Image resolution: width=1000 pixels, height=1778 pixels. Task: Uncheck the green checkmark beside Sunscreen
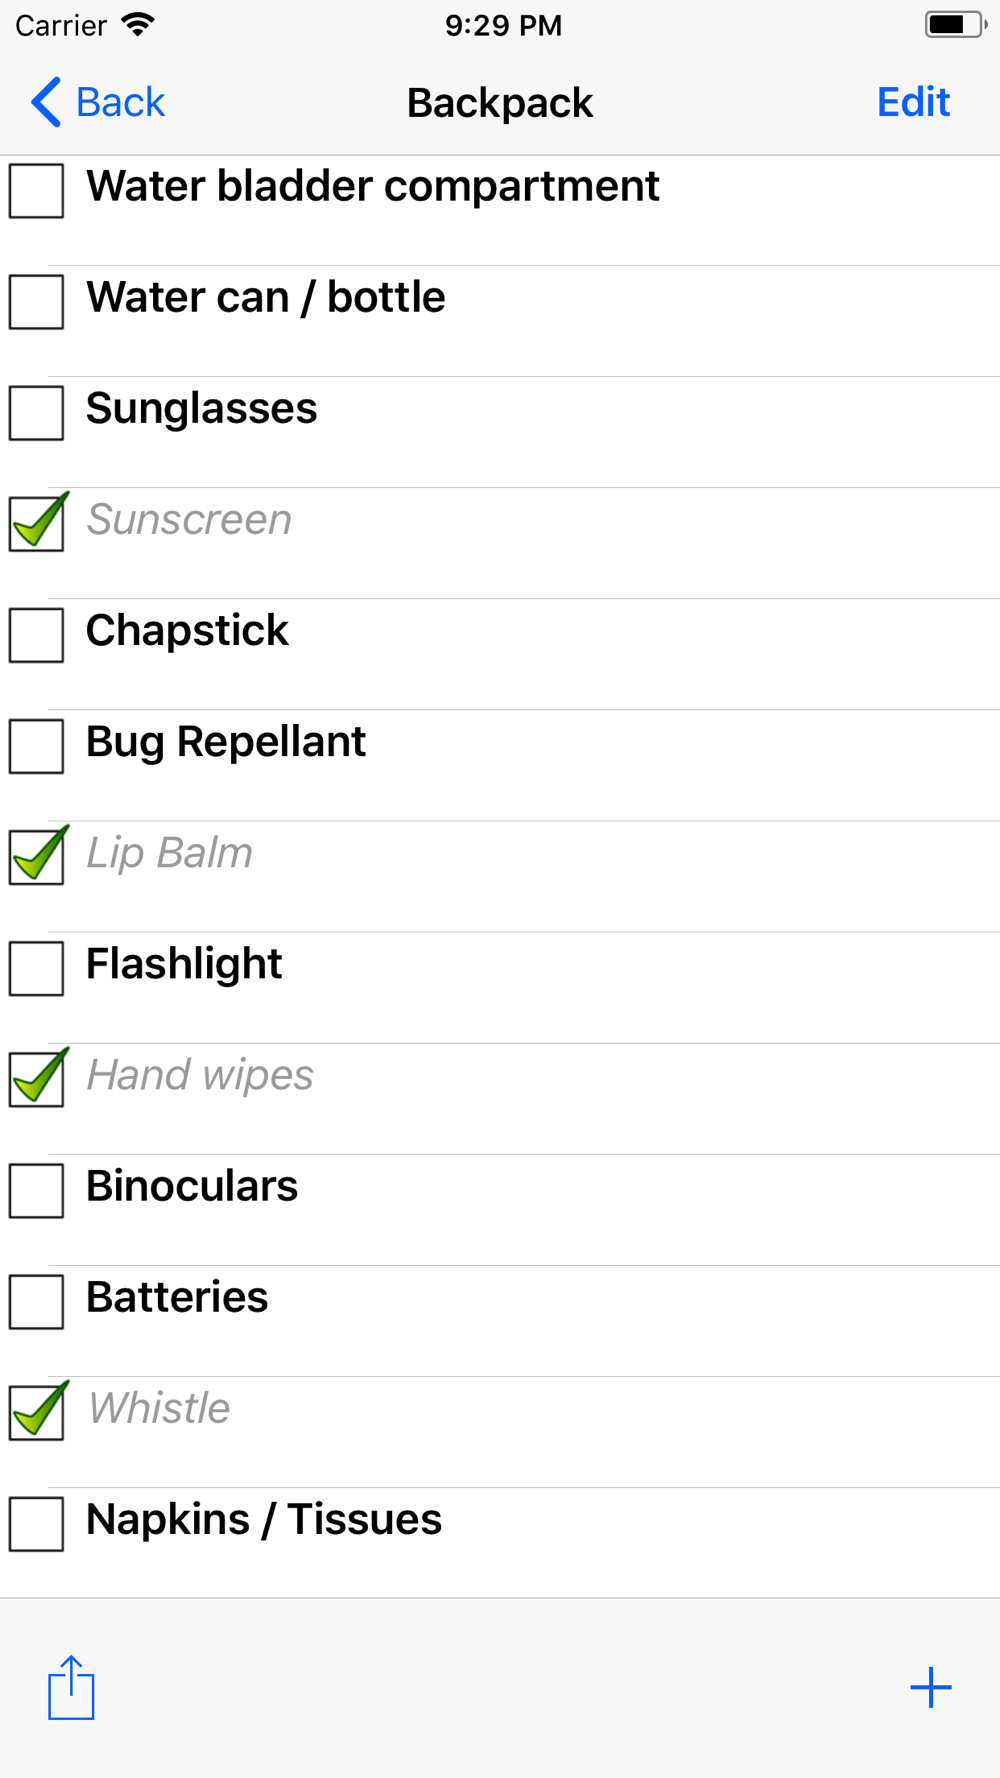[x=38, y=522]
